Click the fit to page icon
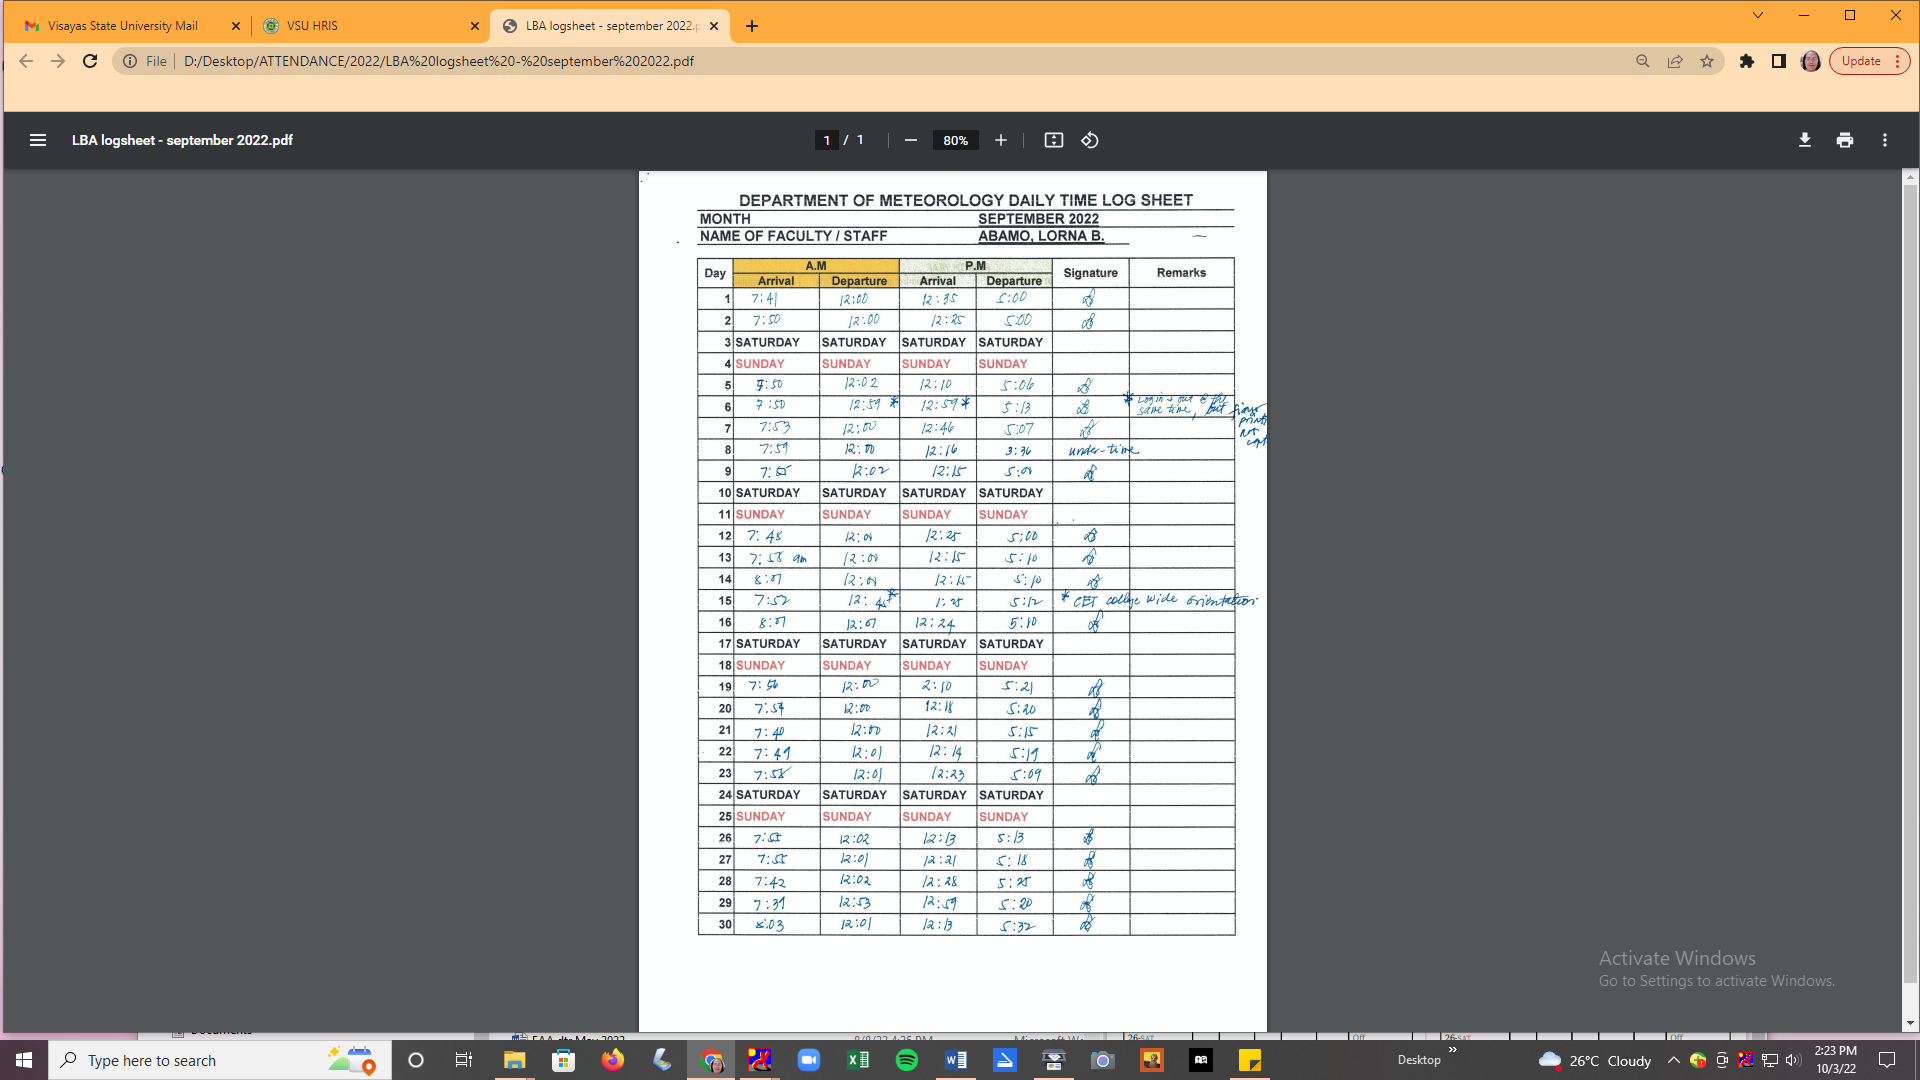 coord(1053,140)
